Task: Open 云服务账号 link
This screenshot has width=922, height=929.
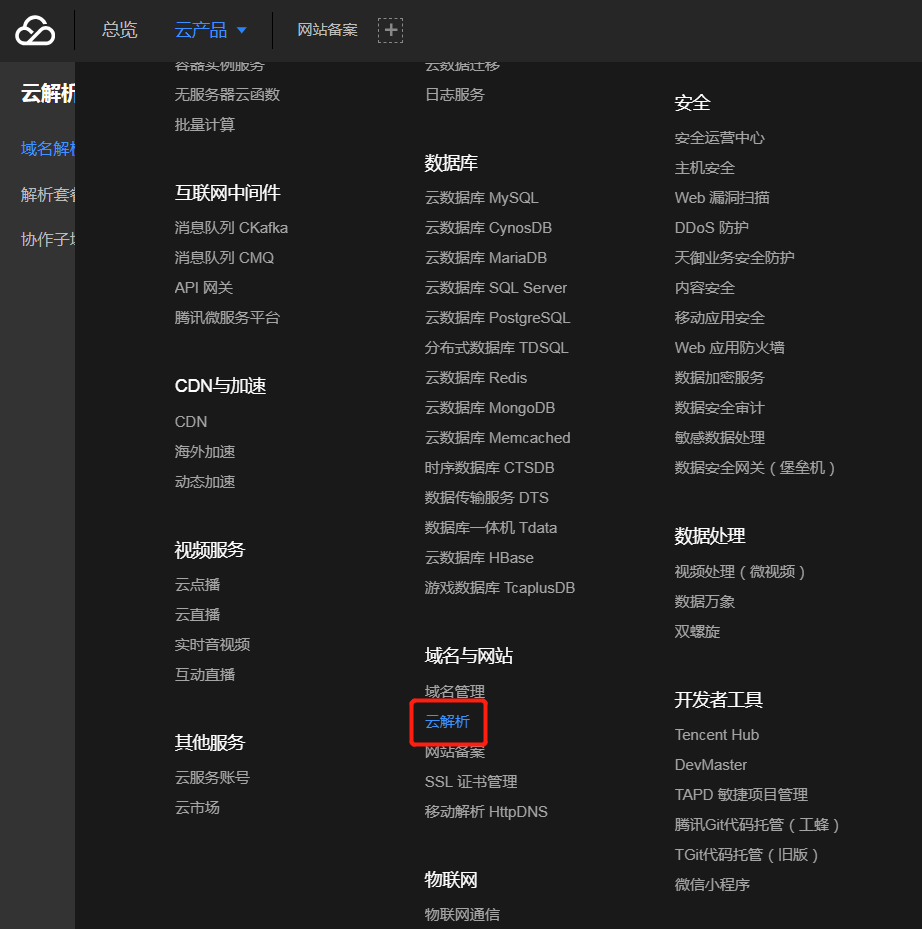Action: (212, 778)
